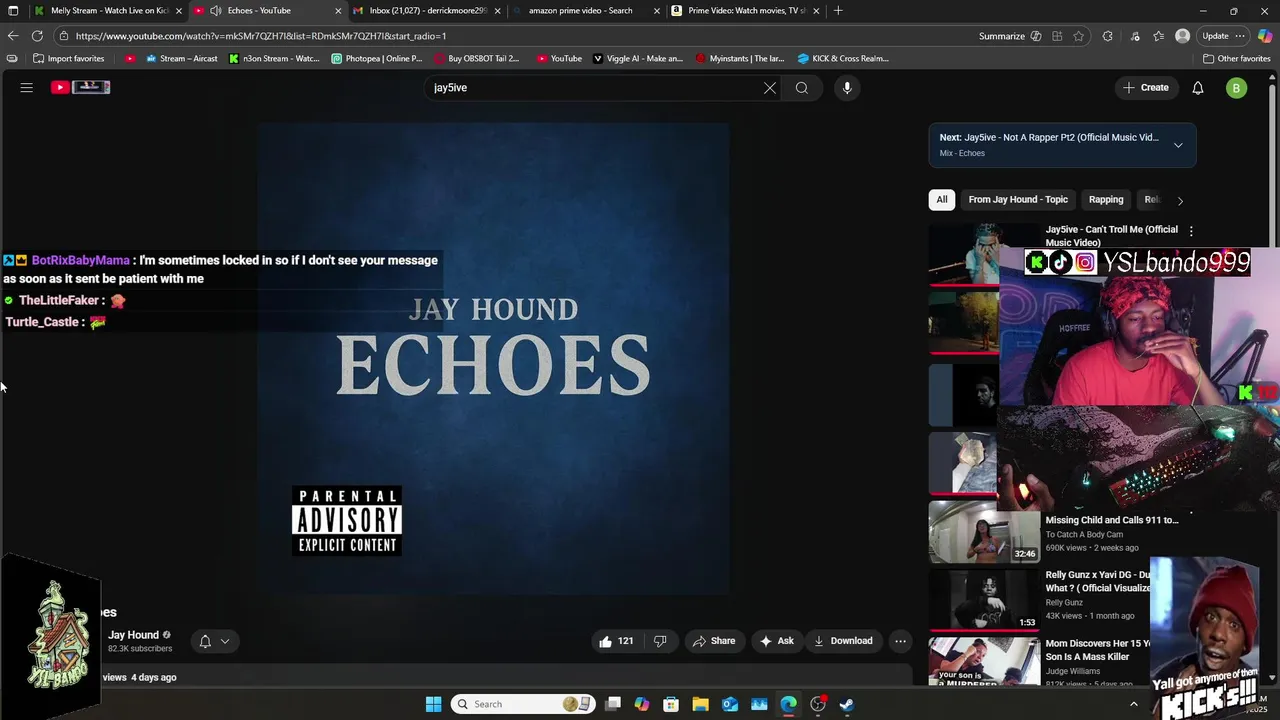Open Relly Gunz x Yavi DG video thumbnail
Screen dimensions: 1280x720
[x=985, y=600]
